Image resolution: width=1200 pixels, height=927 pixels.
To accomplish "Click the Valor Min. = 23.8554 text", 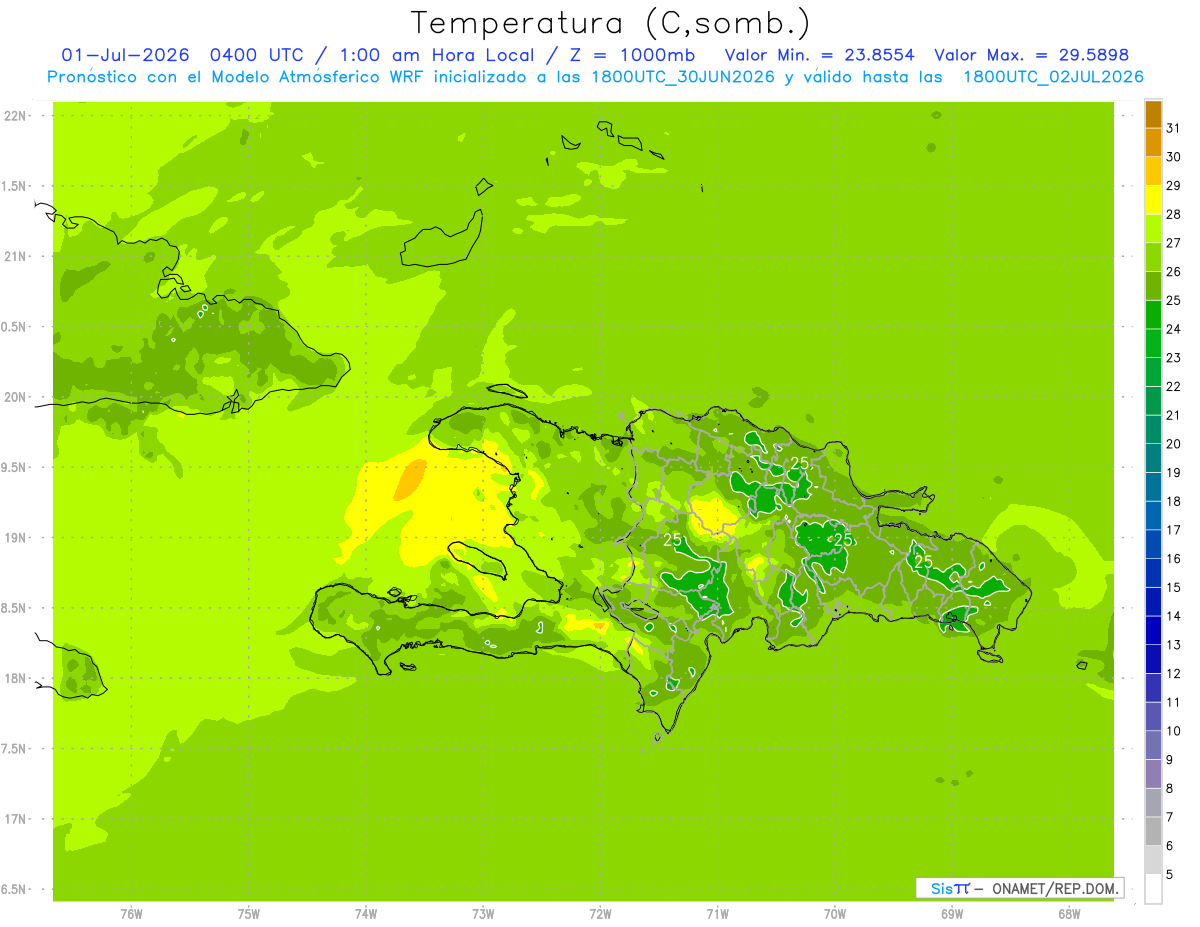I will tap(819, 55).
